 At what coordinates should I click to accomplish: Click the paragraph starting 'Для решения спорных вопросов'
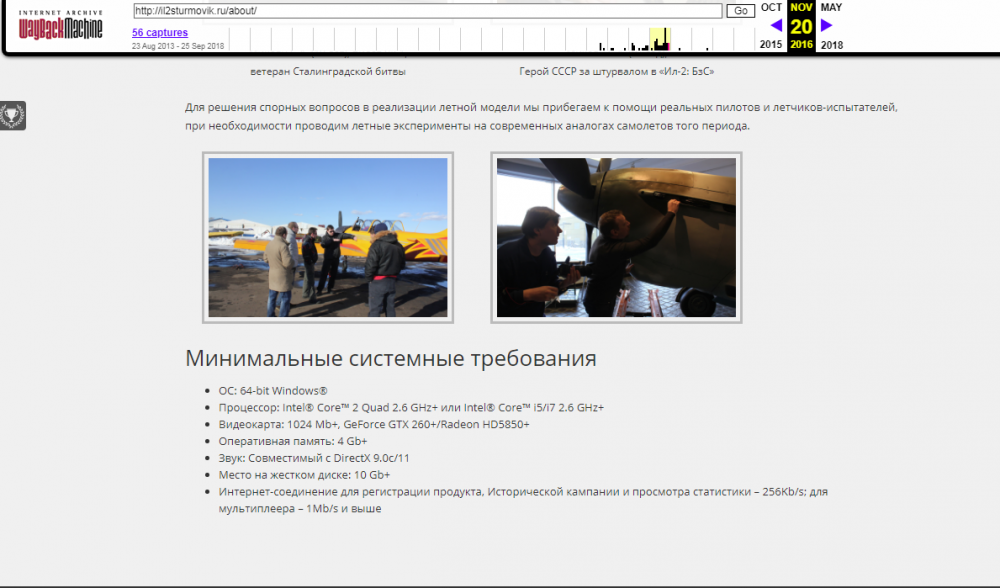(541, 117)
